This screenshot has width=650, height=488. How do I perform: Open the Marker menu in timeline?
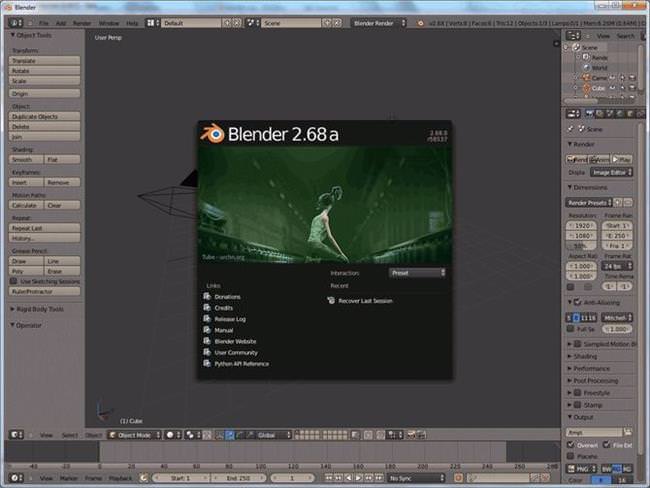[68, 478]
